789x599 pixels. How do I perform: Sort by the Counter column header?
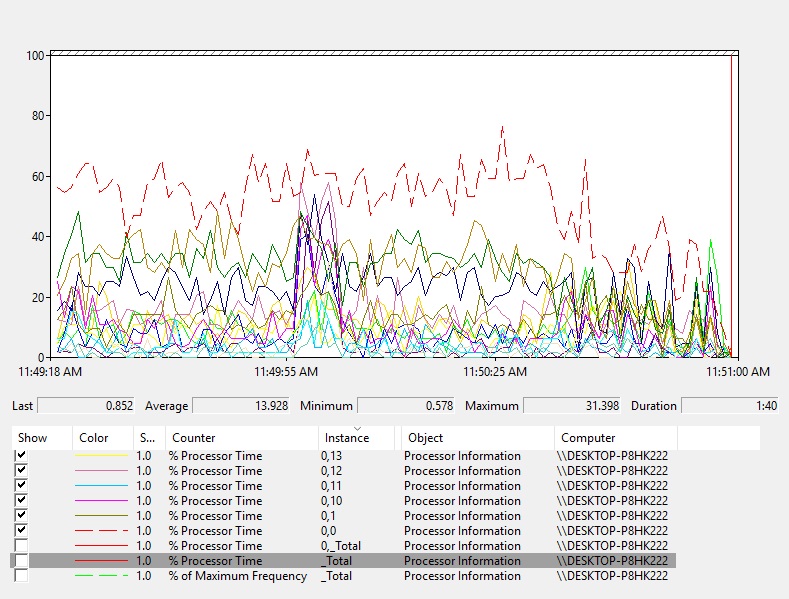point(242,438)
